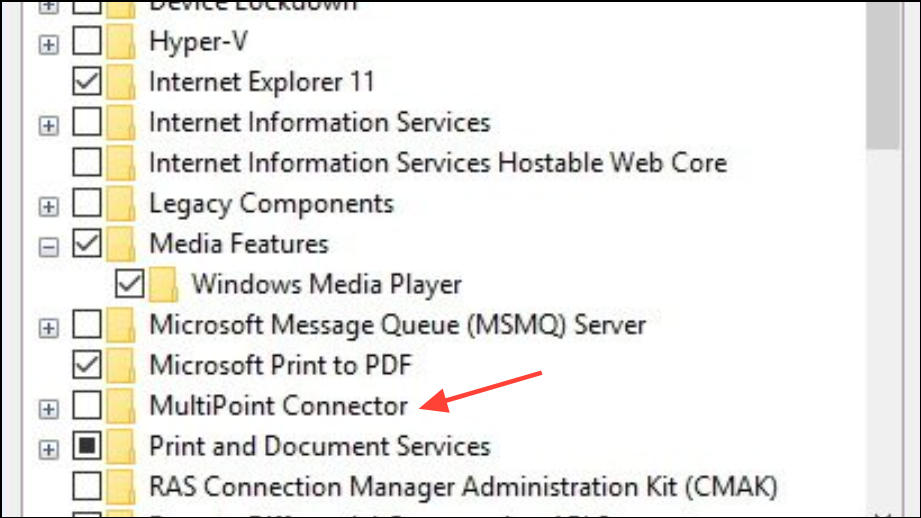Click the Microsoft Print to PDF folder icon
The image size is (921, 518).
[121, 365]
